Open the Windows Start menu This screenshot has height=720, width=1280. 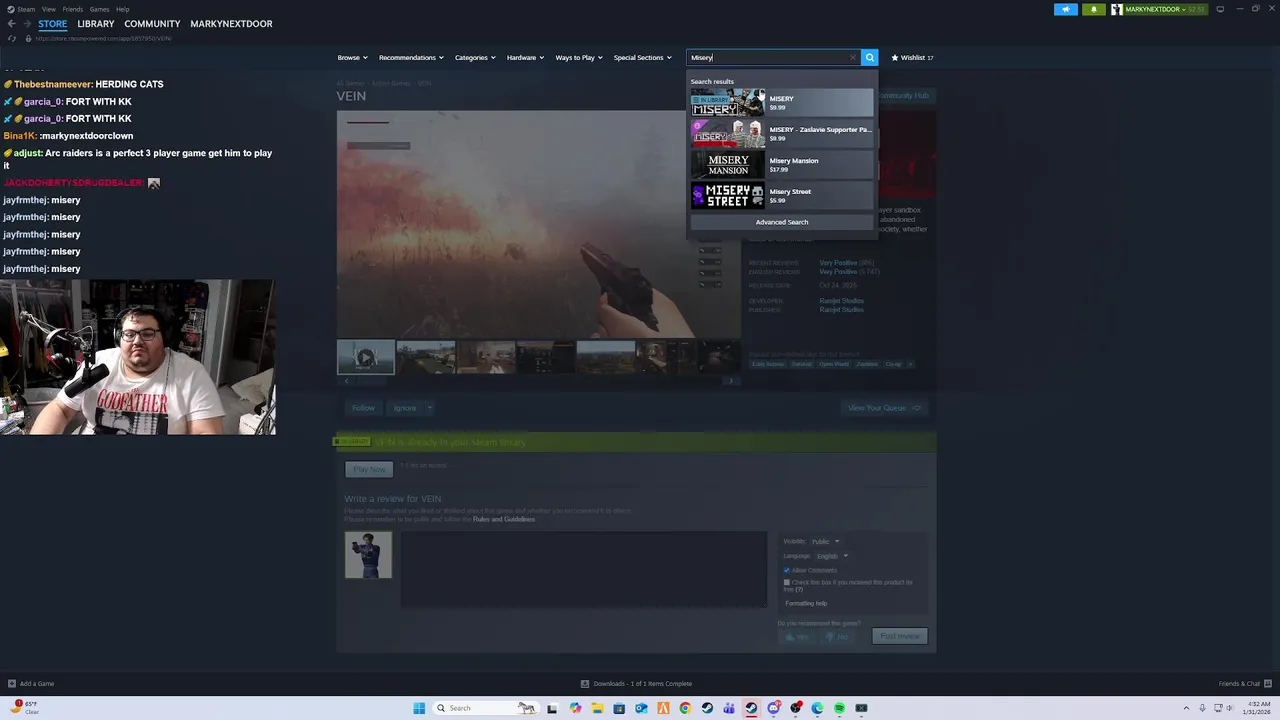point(419,708)
